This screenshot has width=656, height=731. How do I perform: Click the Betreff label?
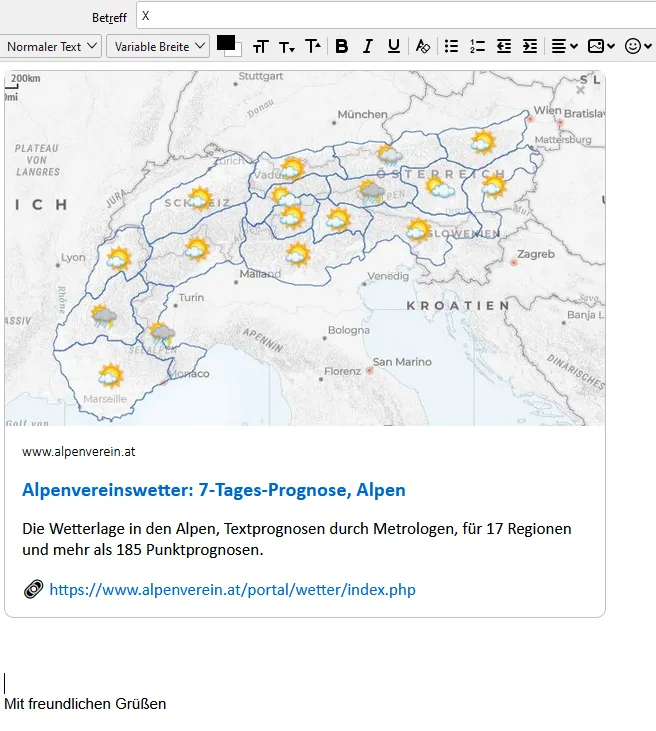[x=110, y=18]
